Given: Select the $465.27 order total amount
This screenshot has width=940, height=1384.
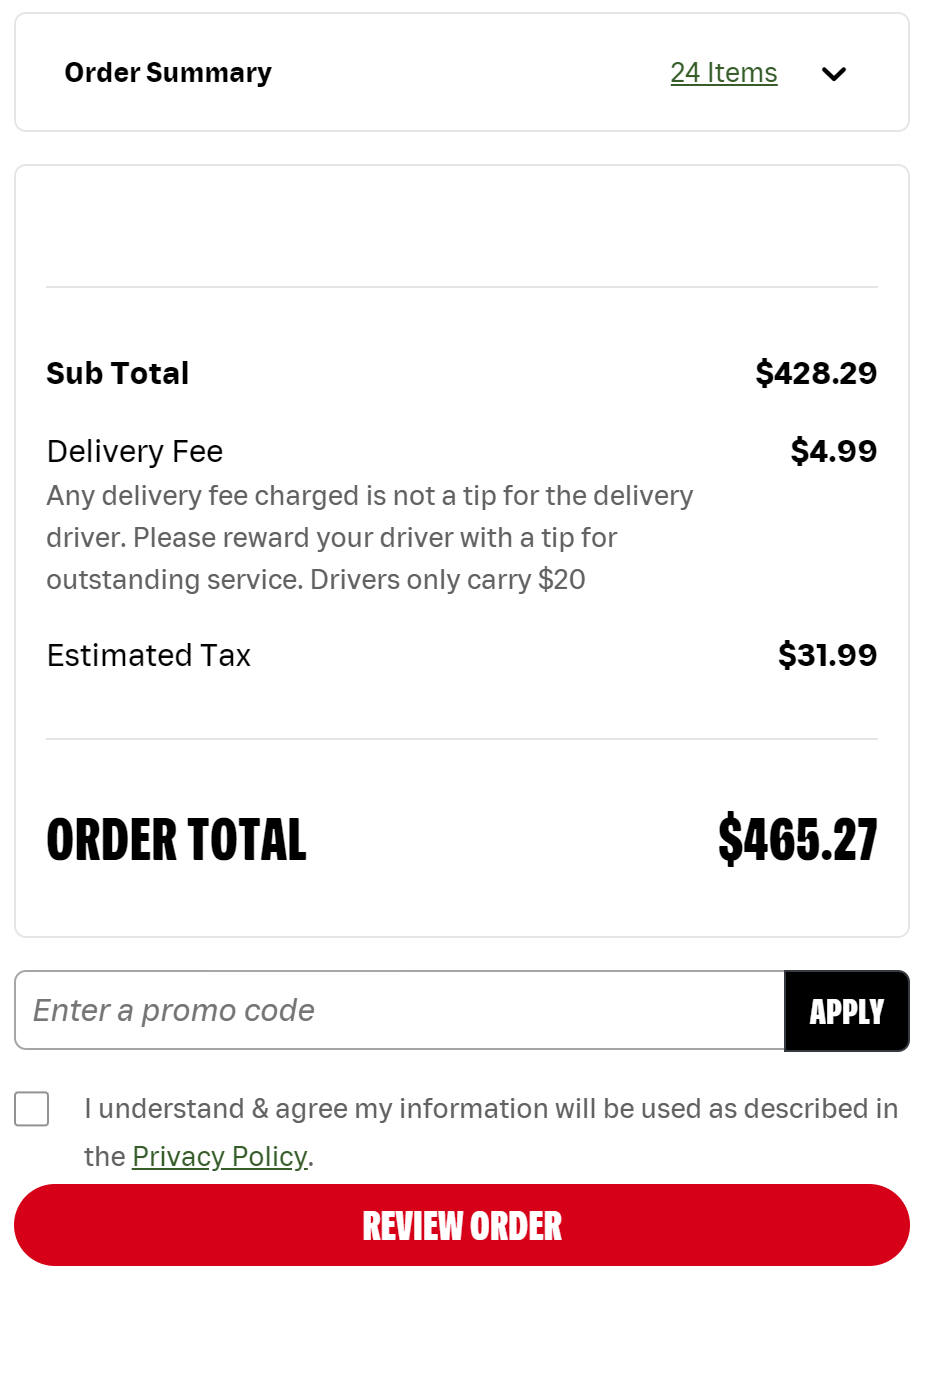Looking at the screenshot, I should [x=797, y=840].
